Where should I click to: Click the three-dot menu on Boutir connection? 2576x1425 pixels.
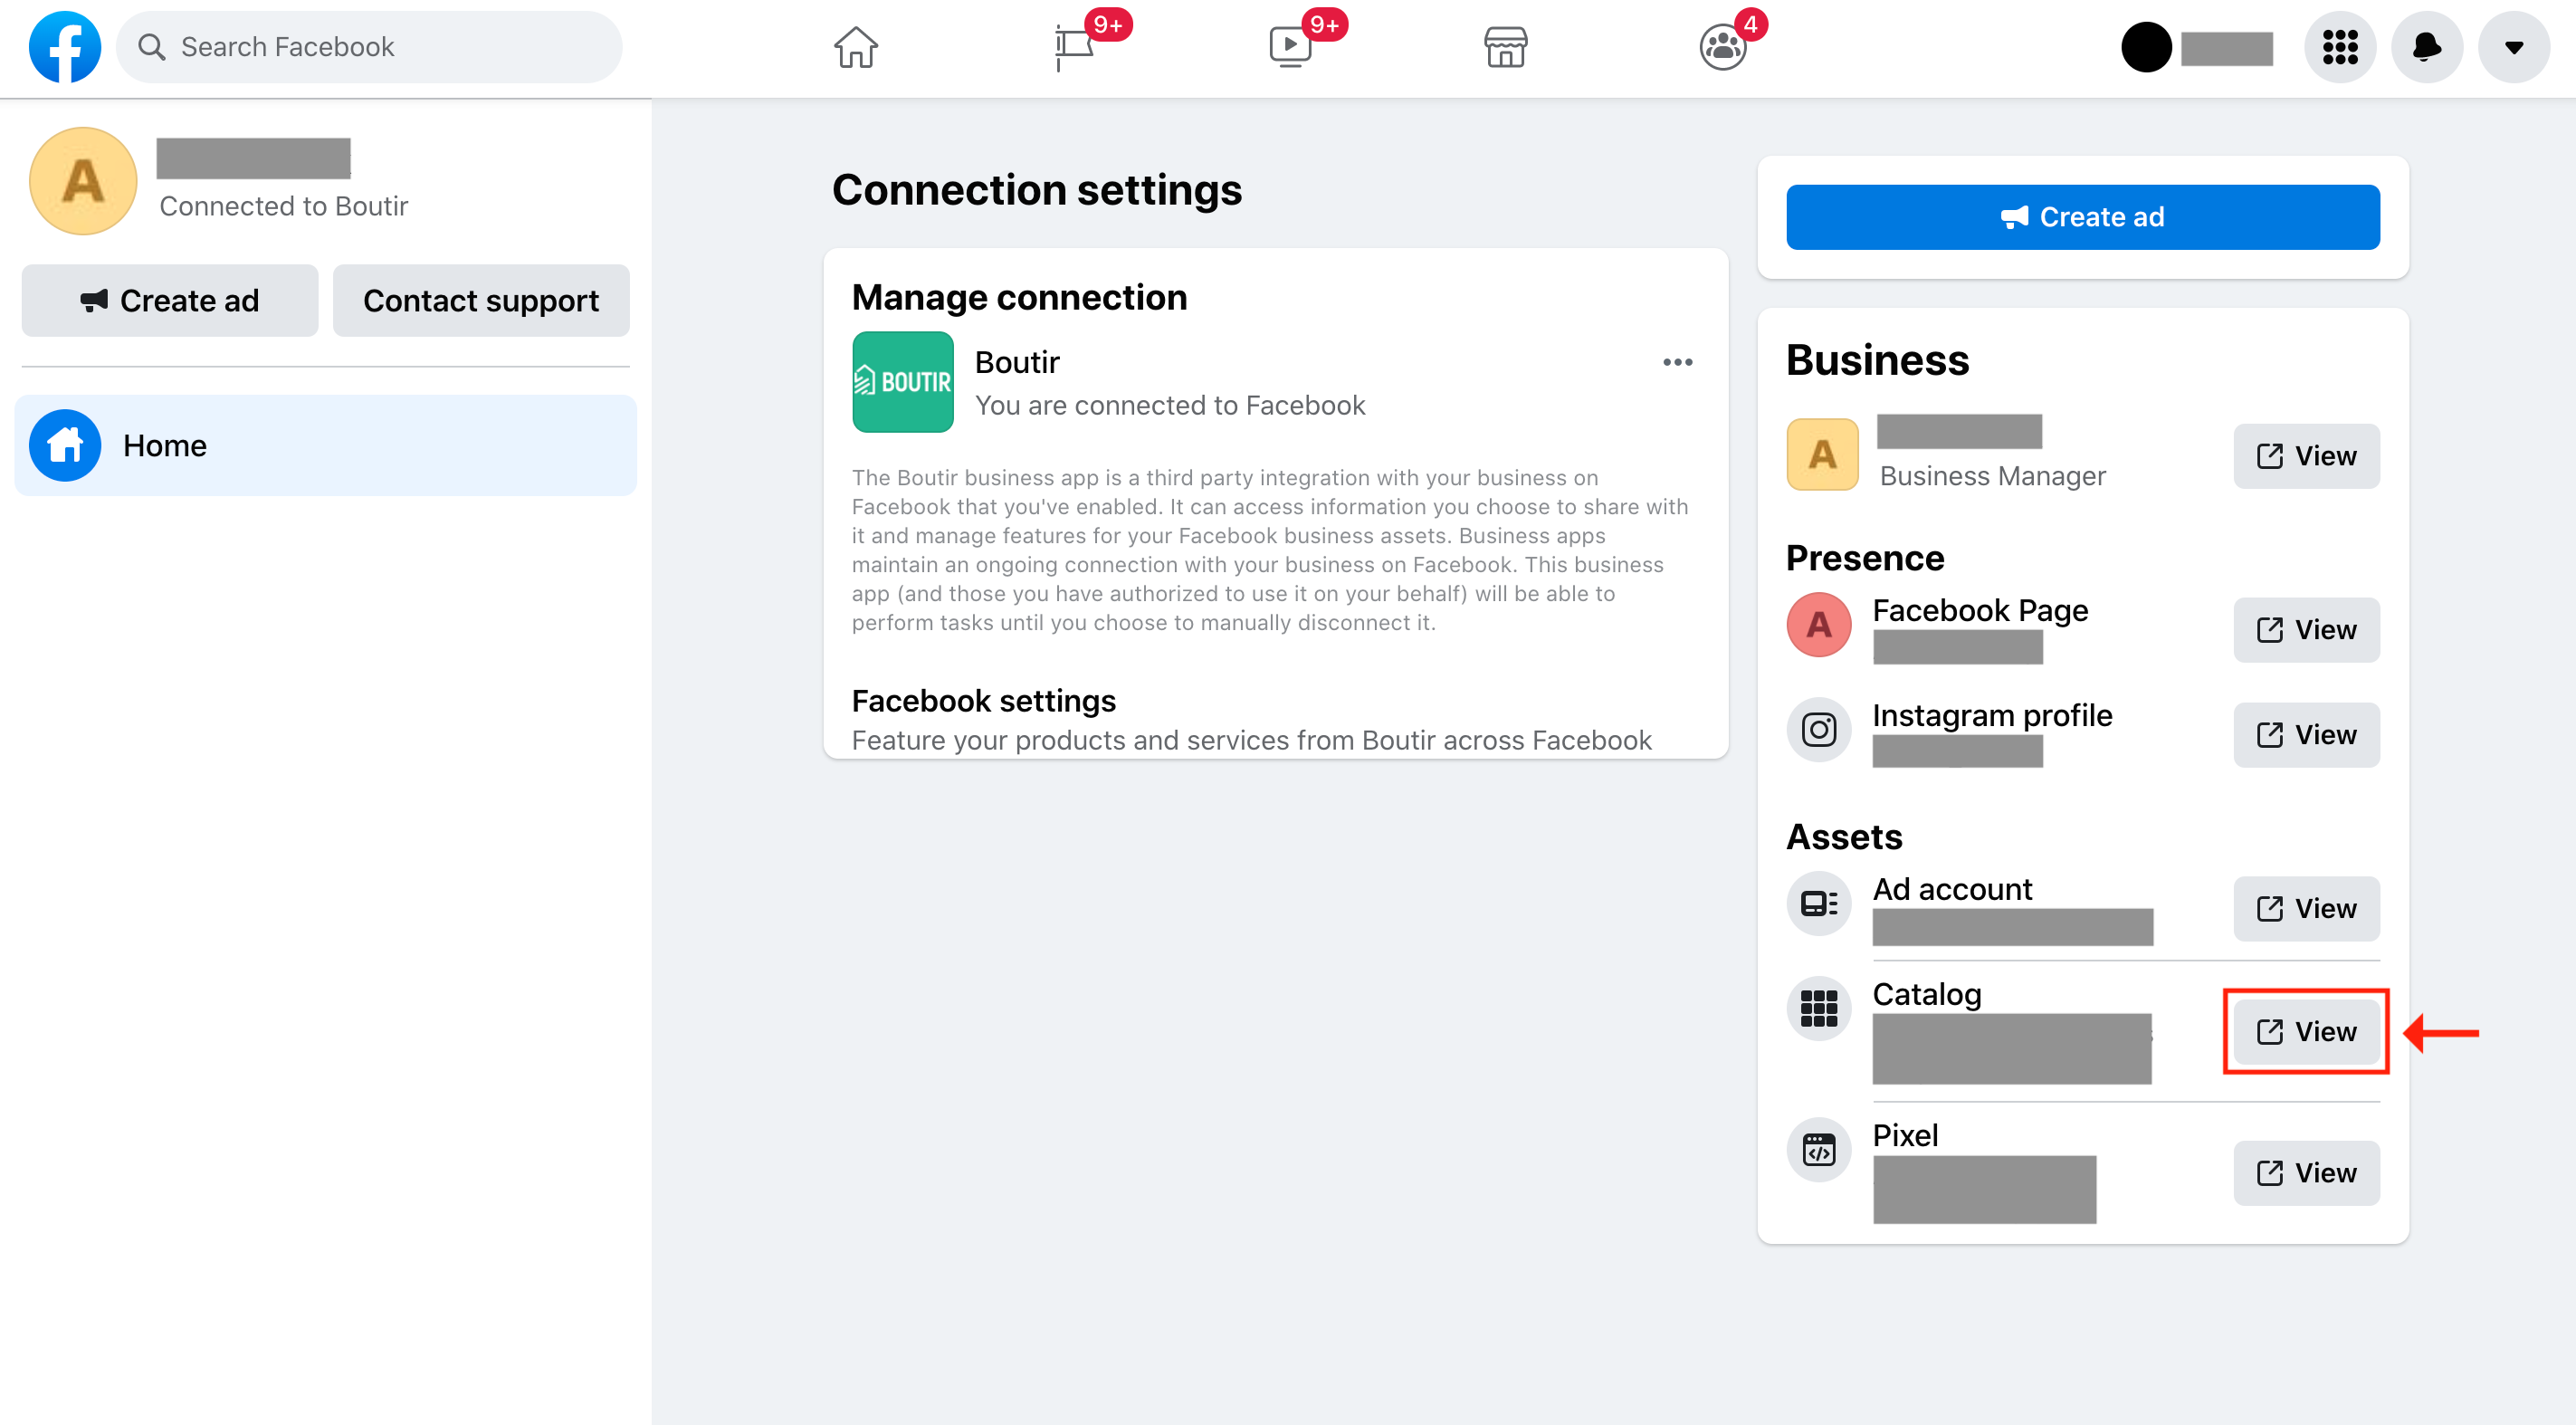coord(1678,363)
